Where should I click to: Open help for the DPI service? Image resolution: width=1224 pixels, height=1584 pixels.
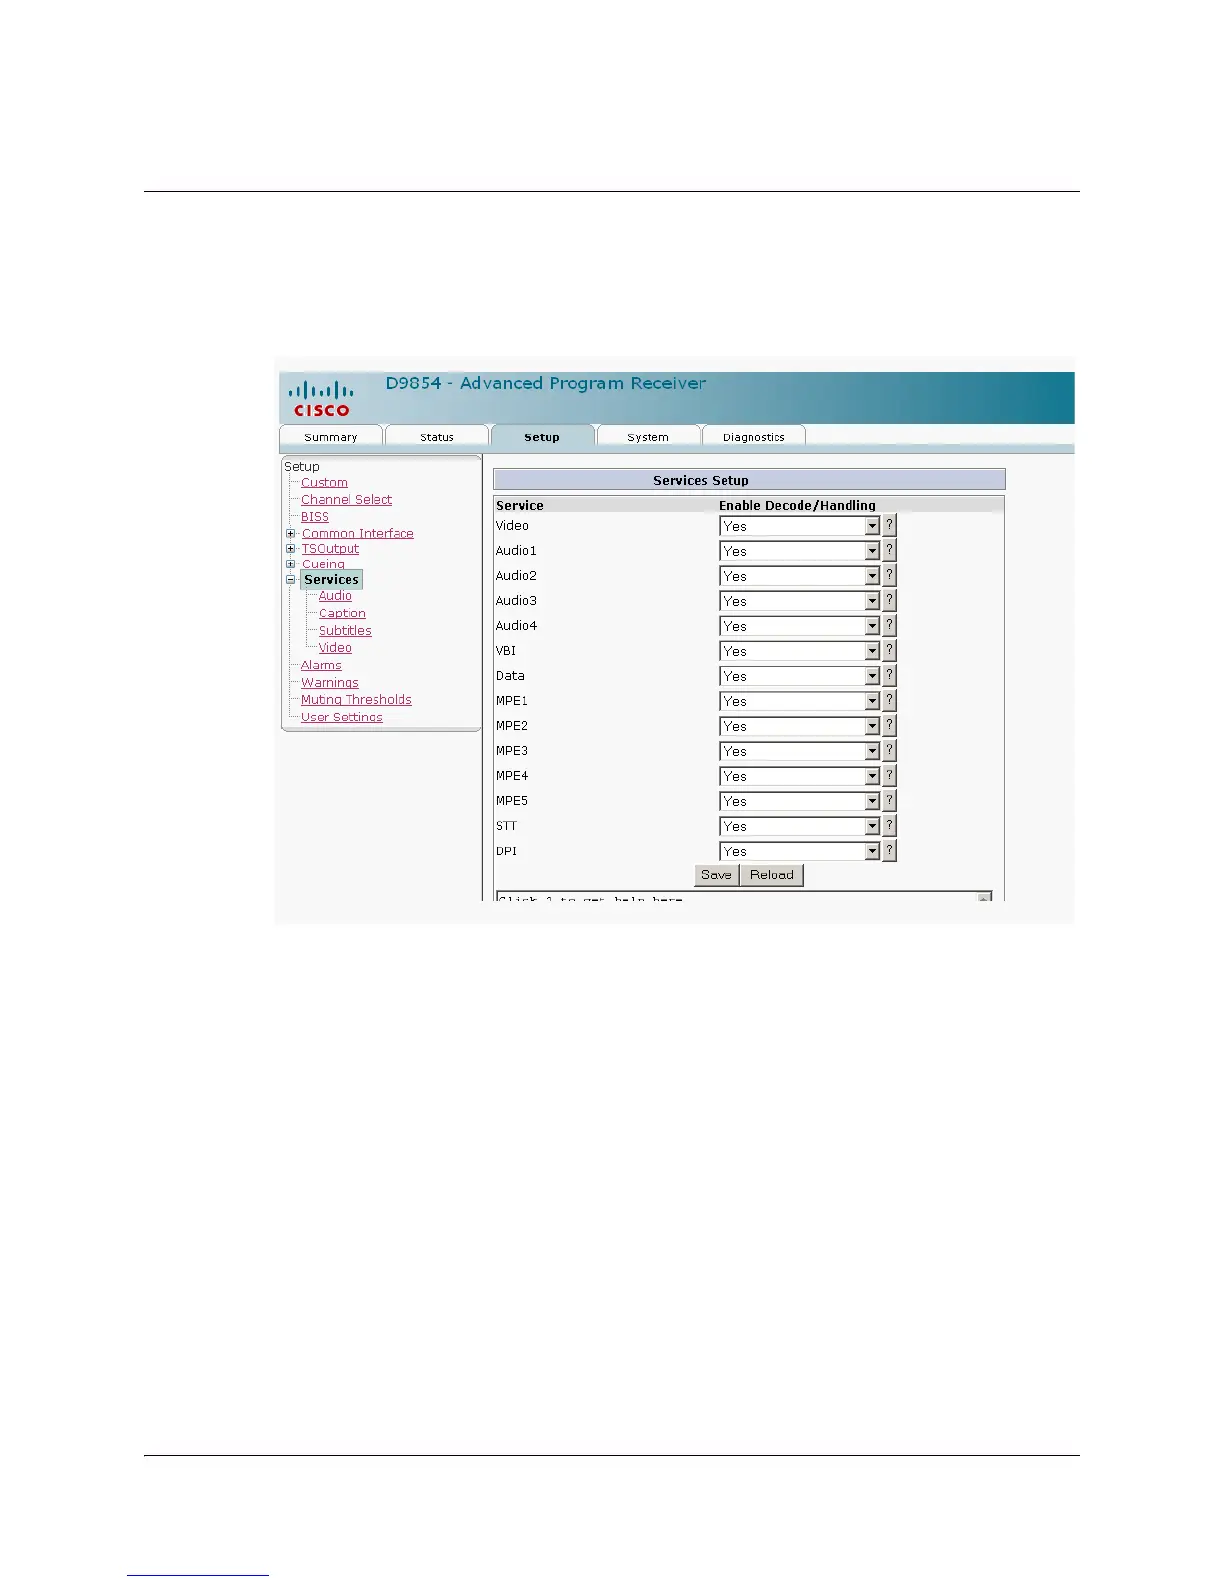(889, 850)
